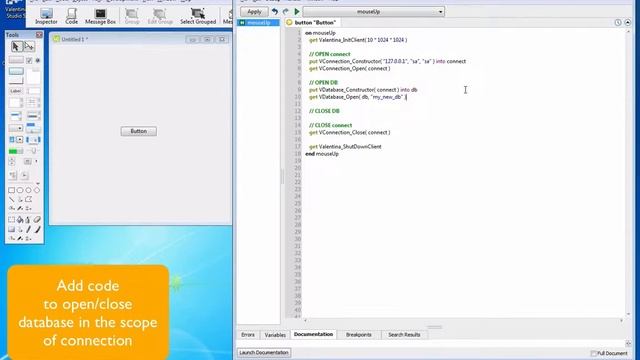Select the eraser paint tool
The image size is (640, 360).
tap(37, 220)
